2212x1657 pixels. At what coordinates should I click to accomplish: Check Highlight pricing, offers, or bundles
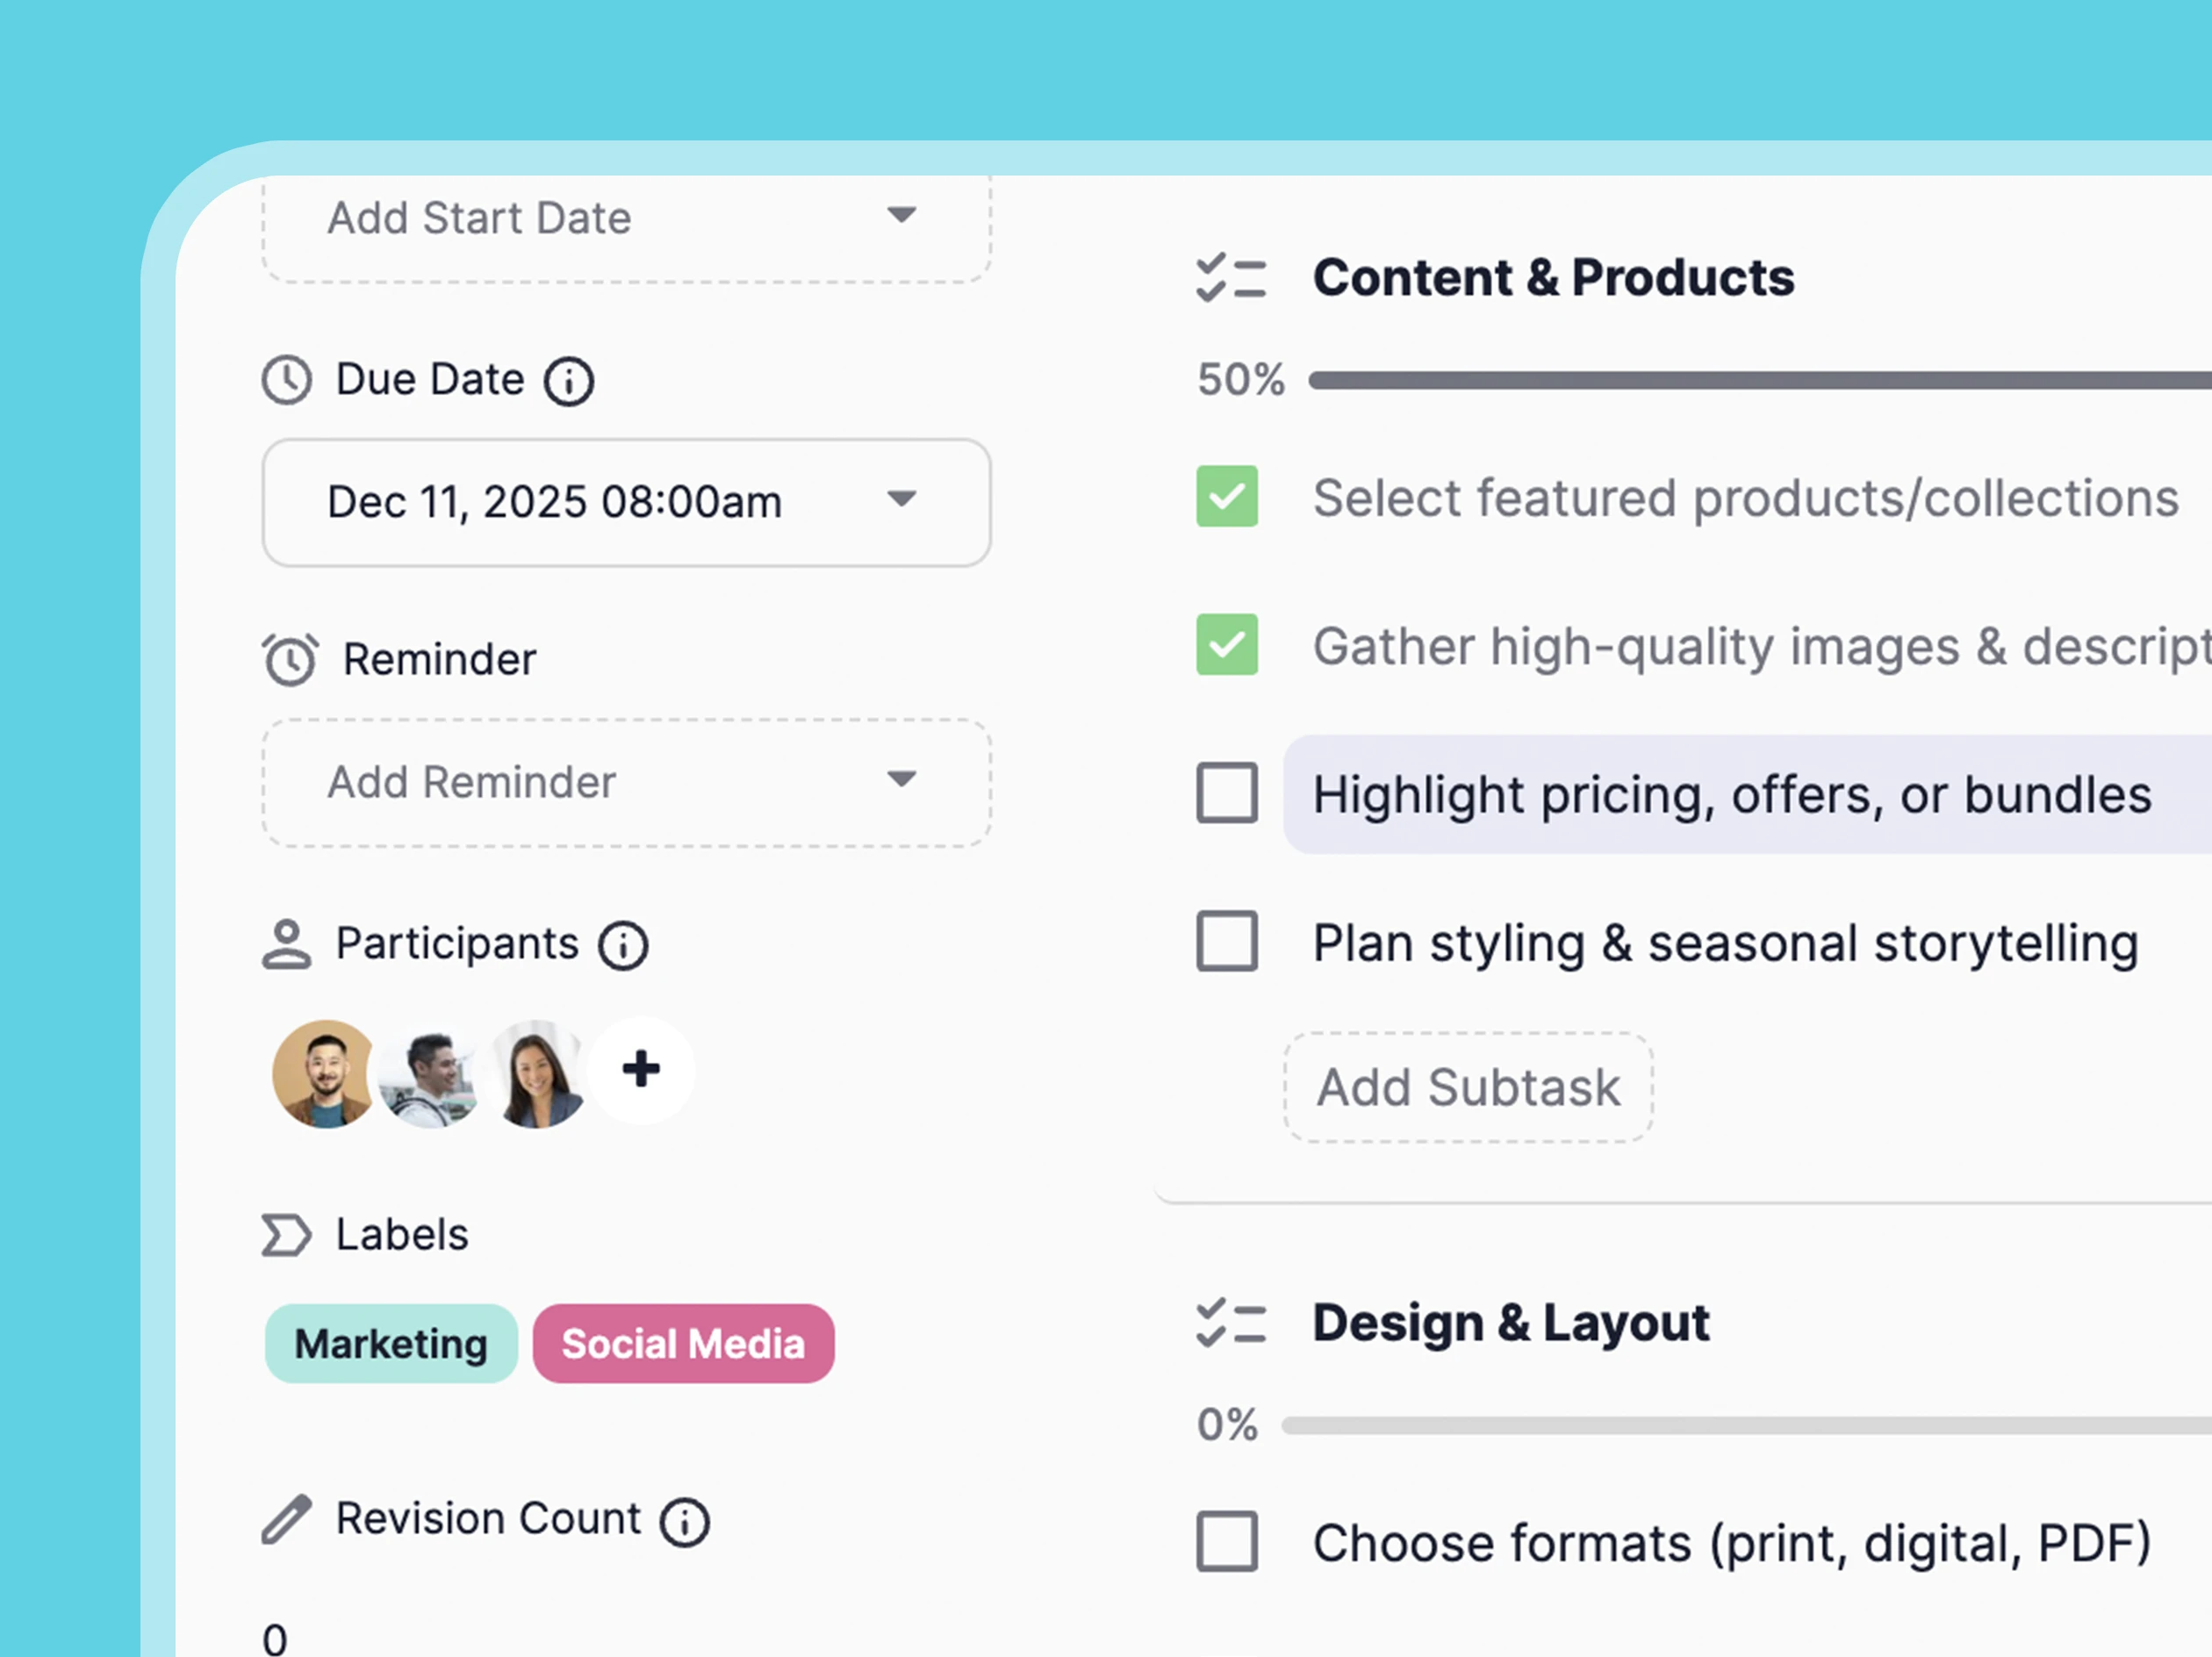(x=1227, y=794)
